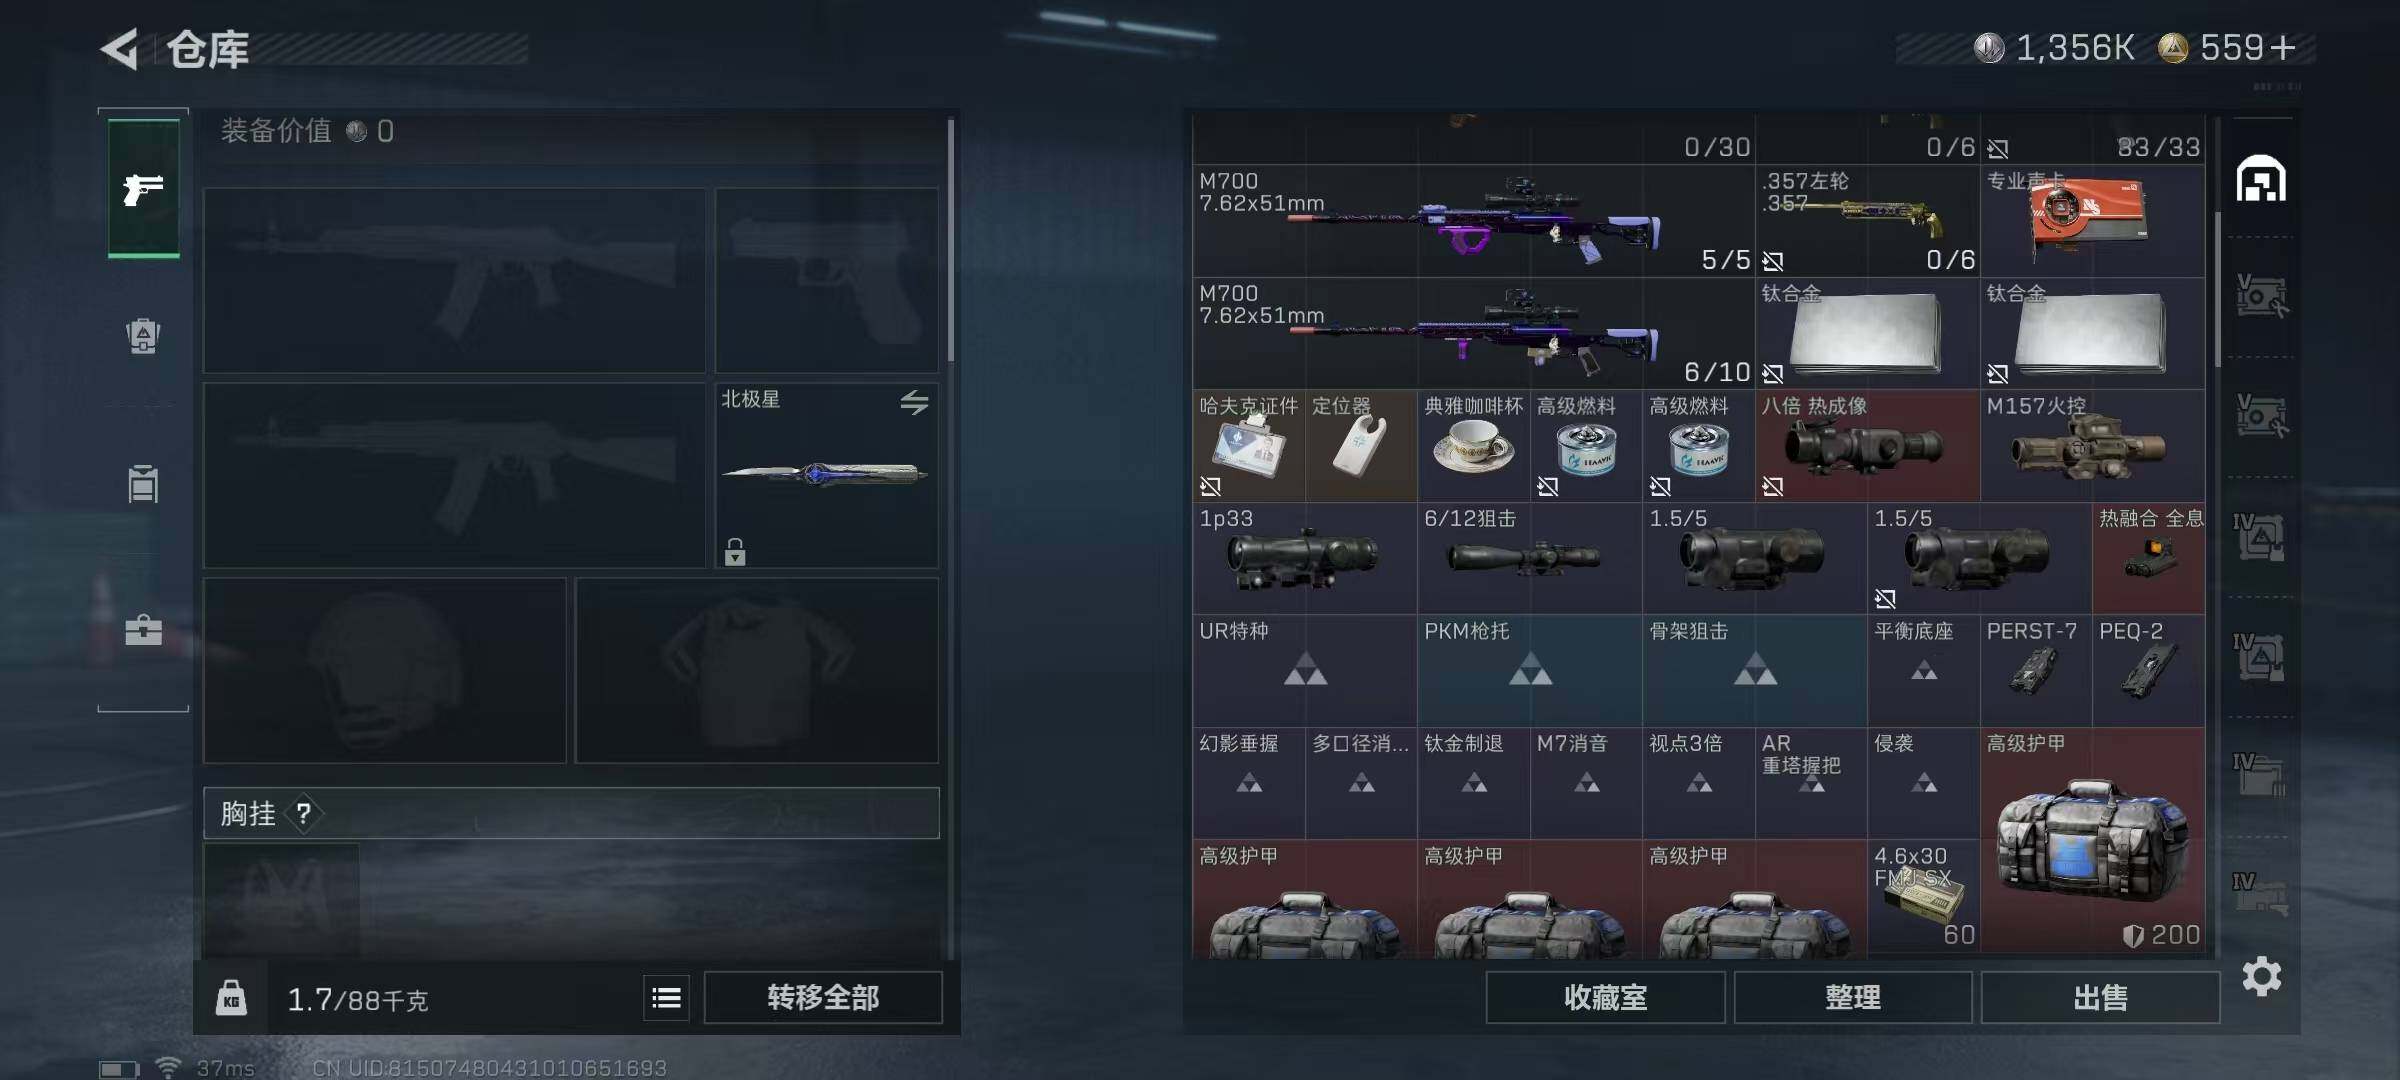This screenshot has height=1080, width=2400.
Task: Select the 典雅咖啡杯 coffee cup item
Action: click(x=1473, y=446)
